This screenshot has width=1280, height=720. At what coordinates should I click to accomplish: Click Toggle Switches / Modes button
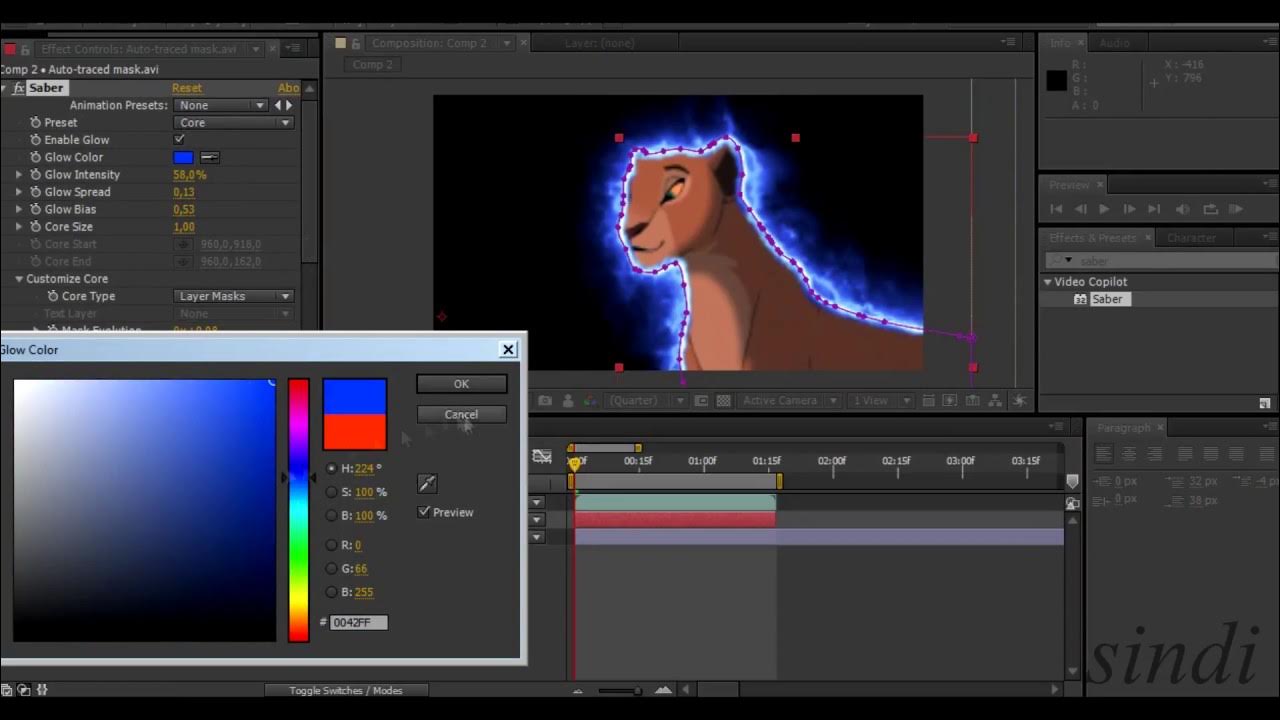(346, 690)
